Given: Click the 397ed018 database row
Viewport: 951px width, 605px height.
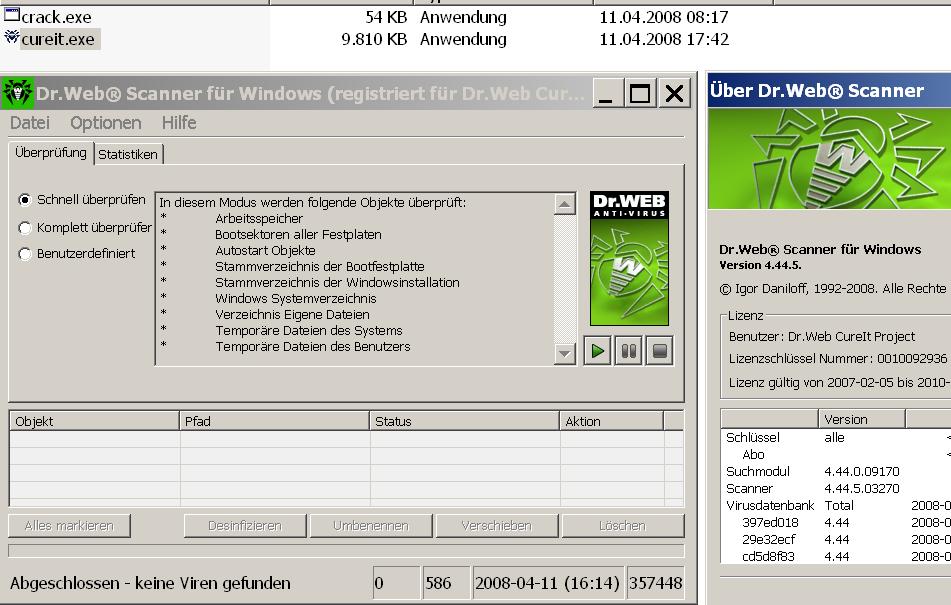Looking at the screenshot, I should [x=836, y=523].
